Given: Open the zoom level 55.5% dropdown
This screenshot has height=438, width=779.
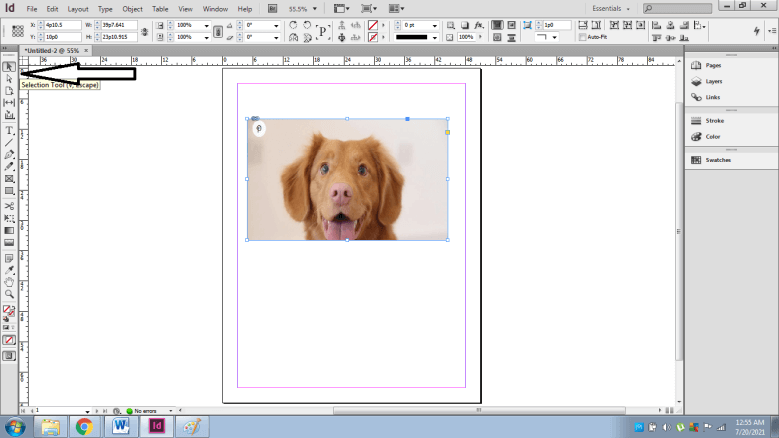Looking at the screenshot, I should (x=314, y=9).
